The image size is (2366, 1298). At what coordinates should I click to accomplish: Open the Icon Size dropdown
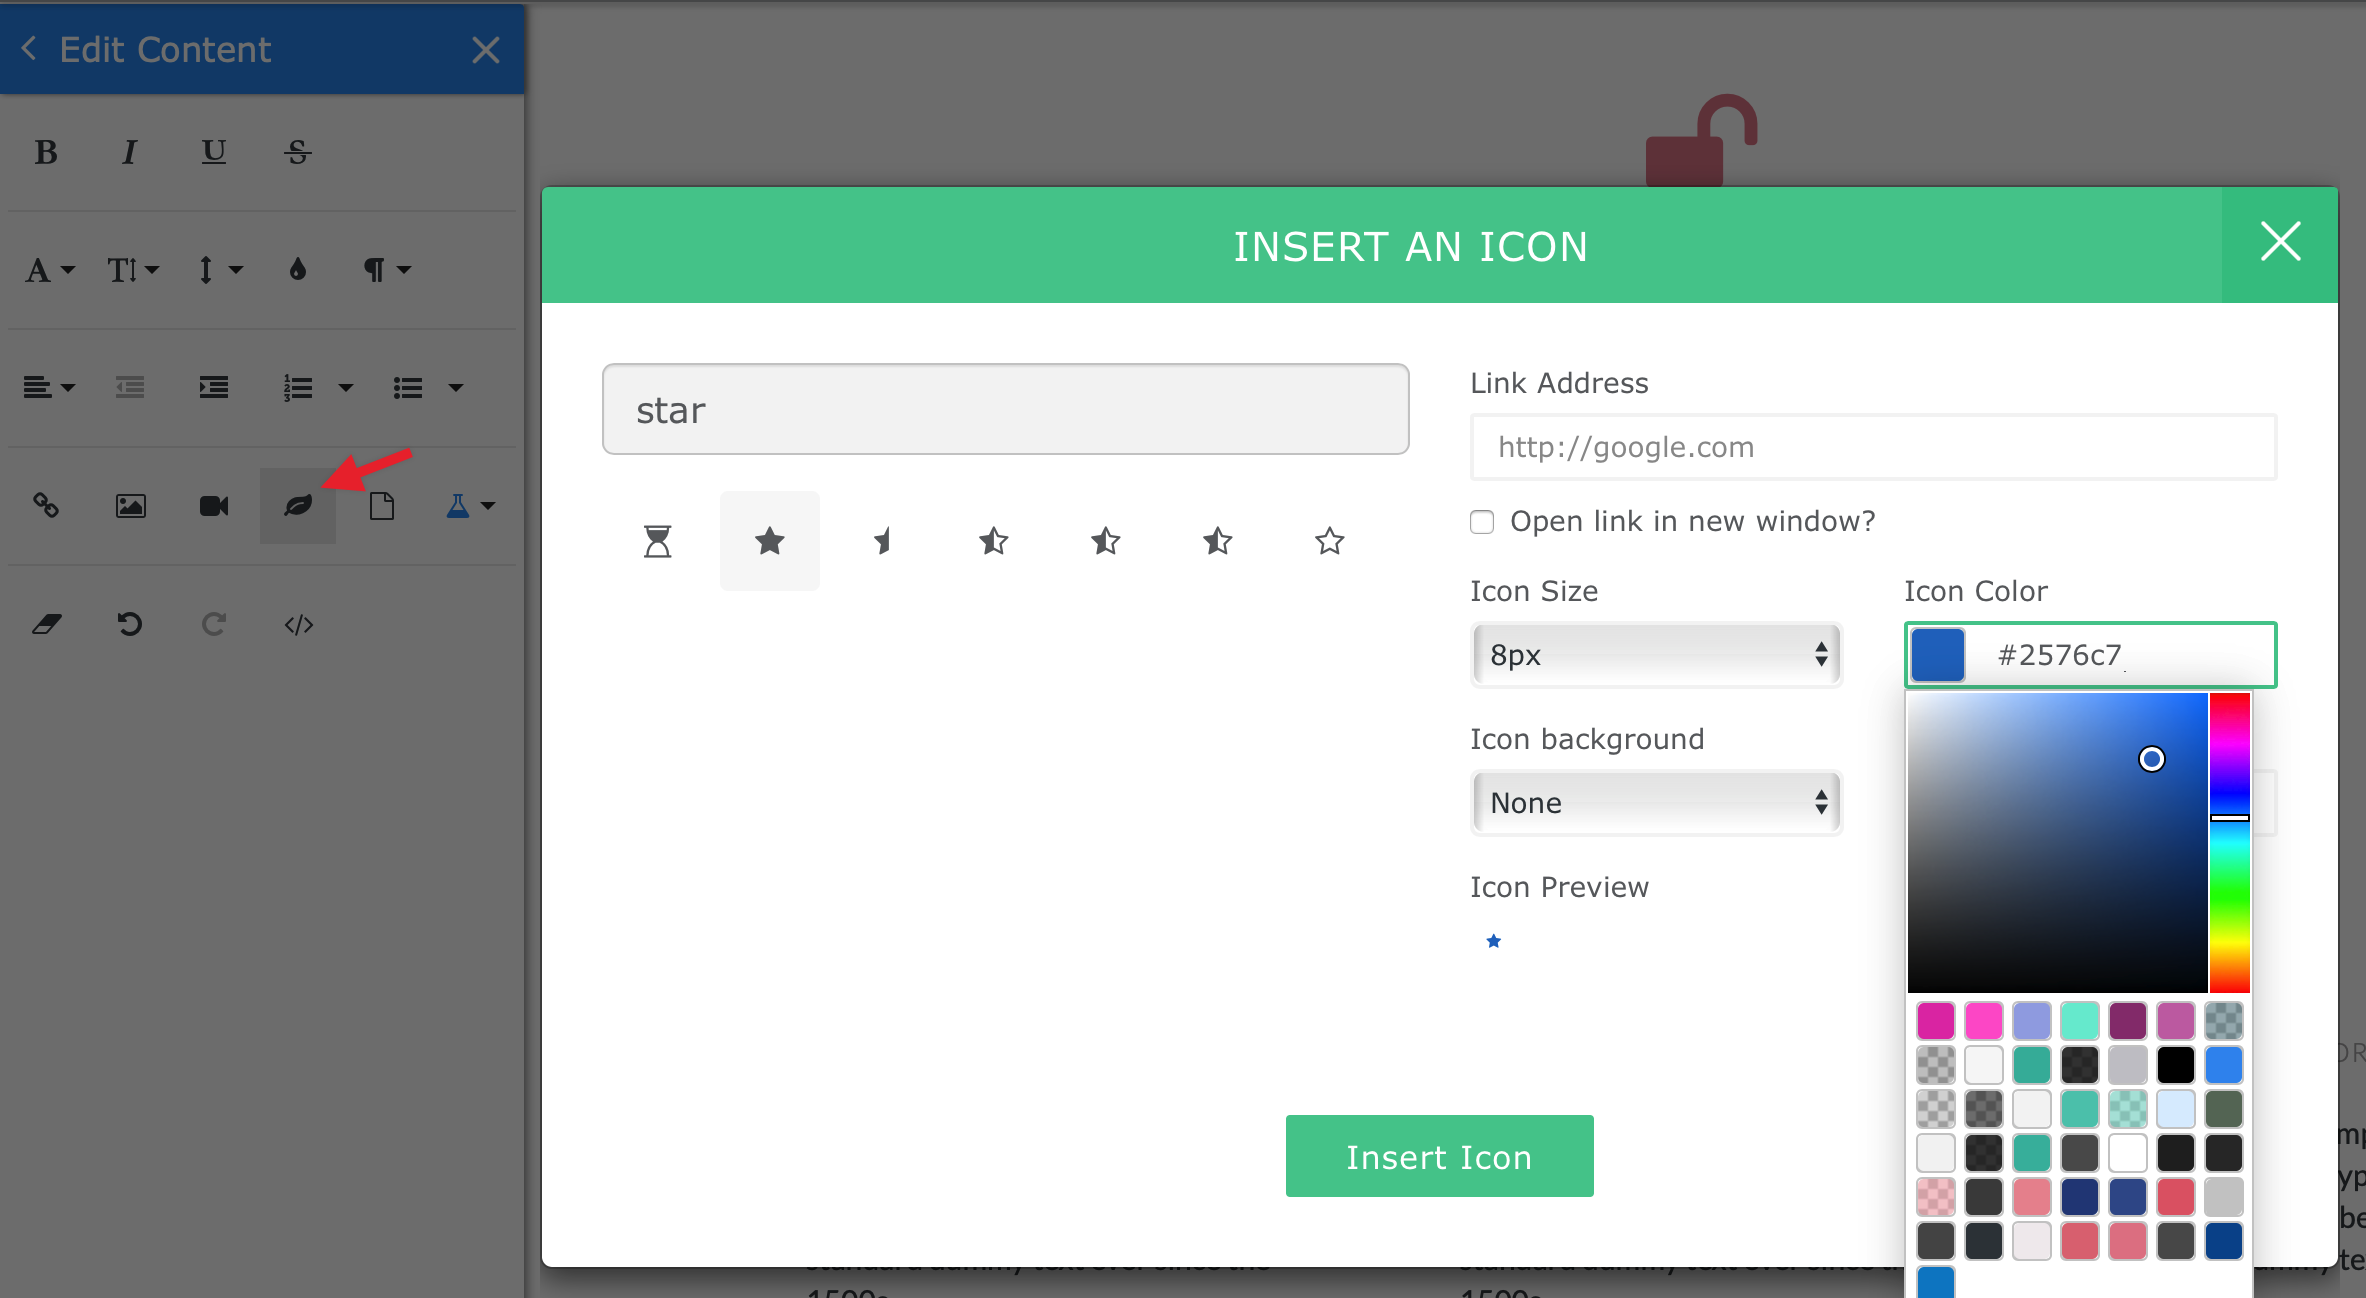click(1656, 655)
